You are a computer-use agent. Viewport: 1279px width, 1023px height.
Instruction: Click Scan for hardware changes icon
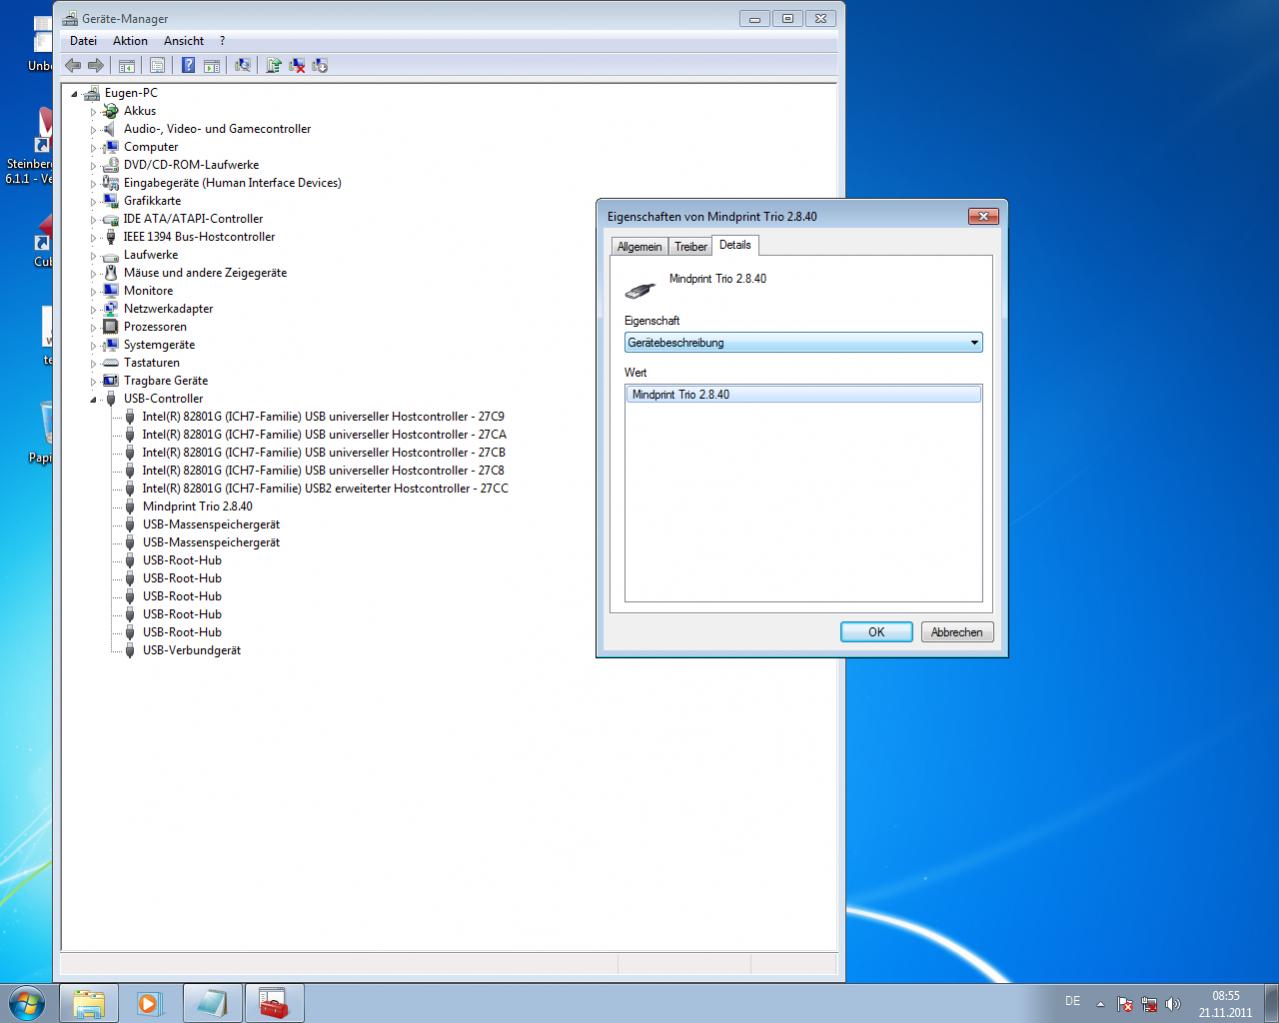click(242, 66)
